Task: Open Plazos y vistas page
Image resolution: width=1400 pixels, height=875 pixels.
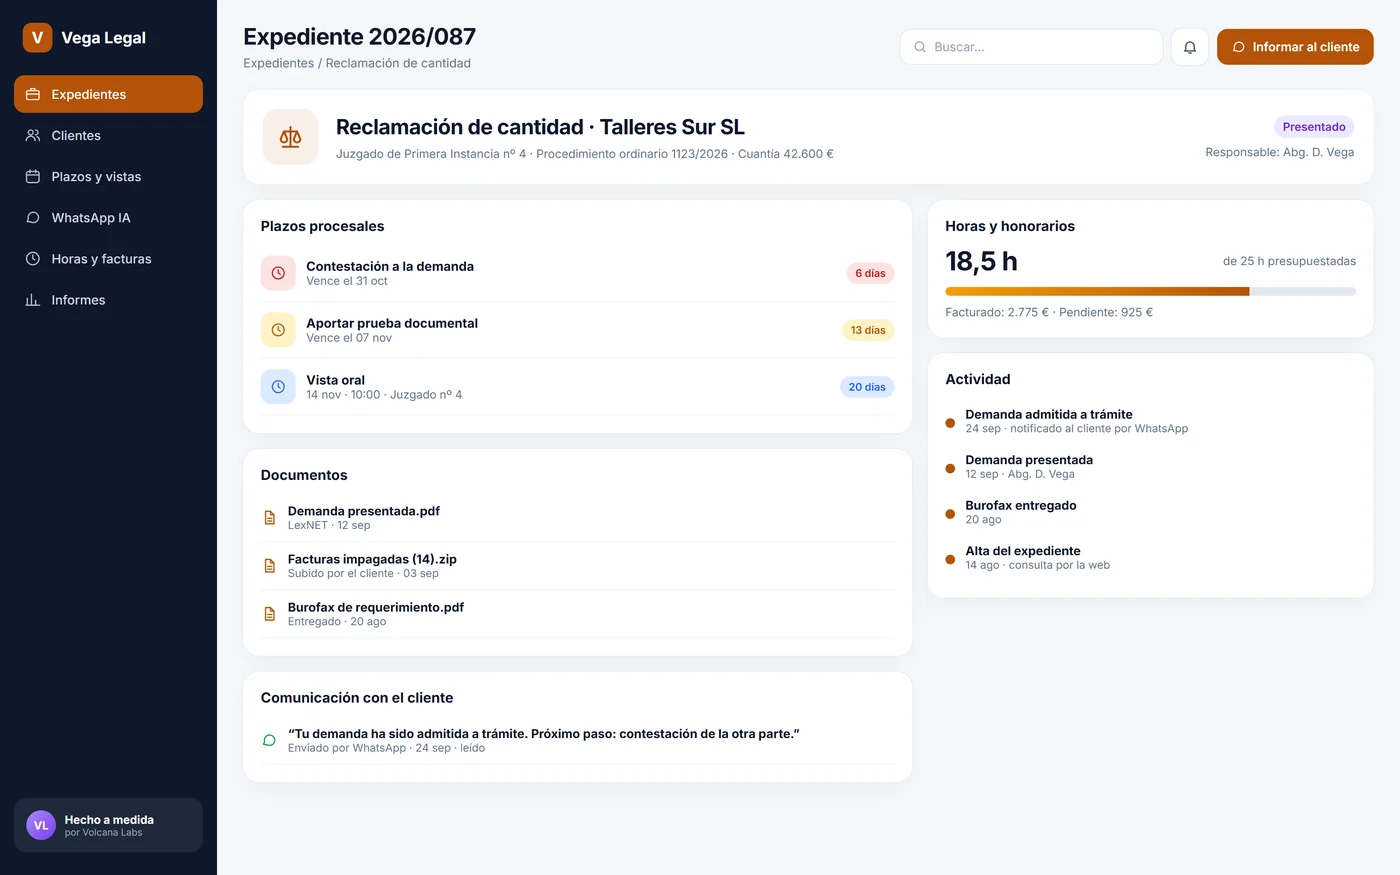Action: 108,176
